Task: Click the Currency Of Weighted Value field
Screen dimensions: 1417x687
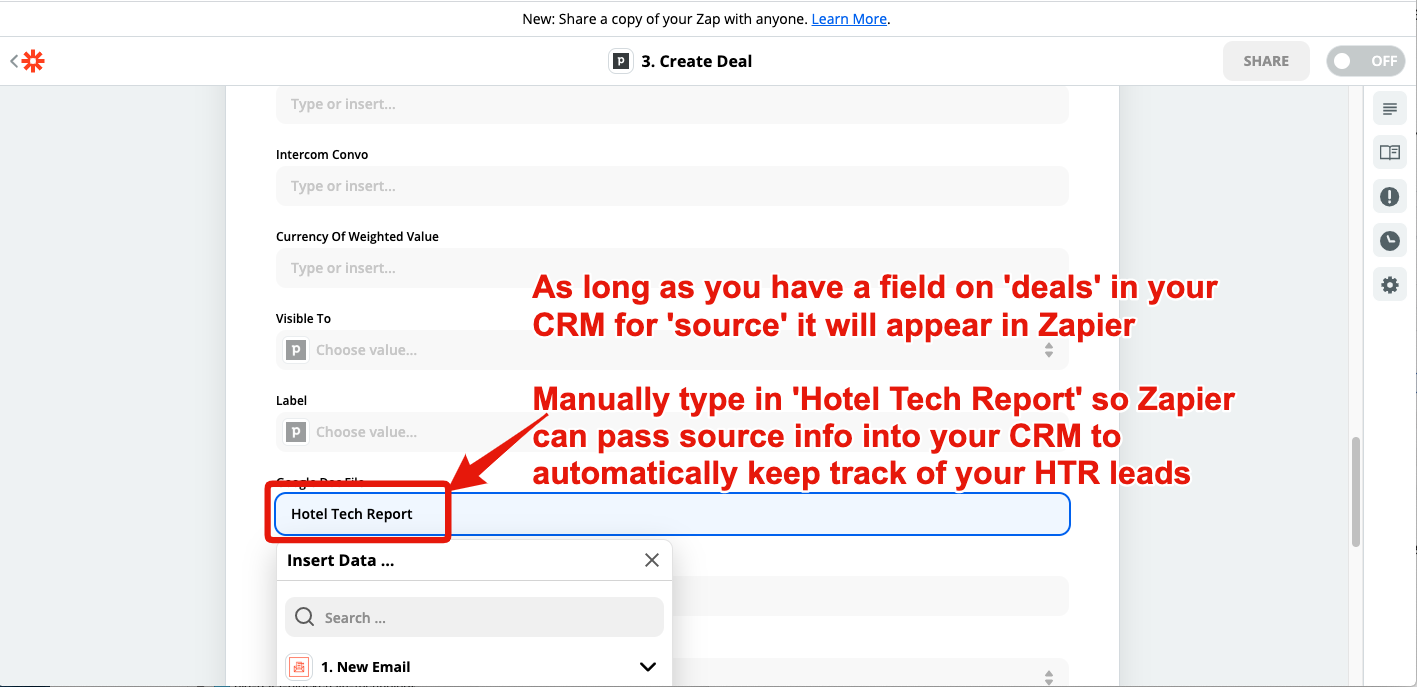Action: pyautogui.click(x=672, y=268)
